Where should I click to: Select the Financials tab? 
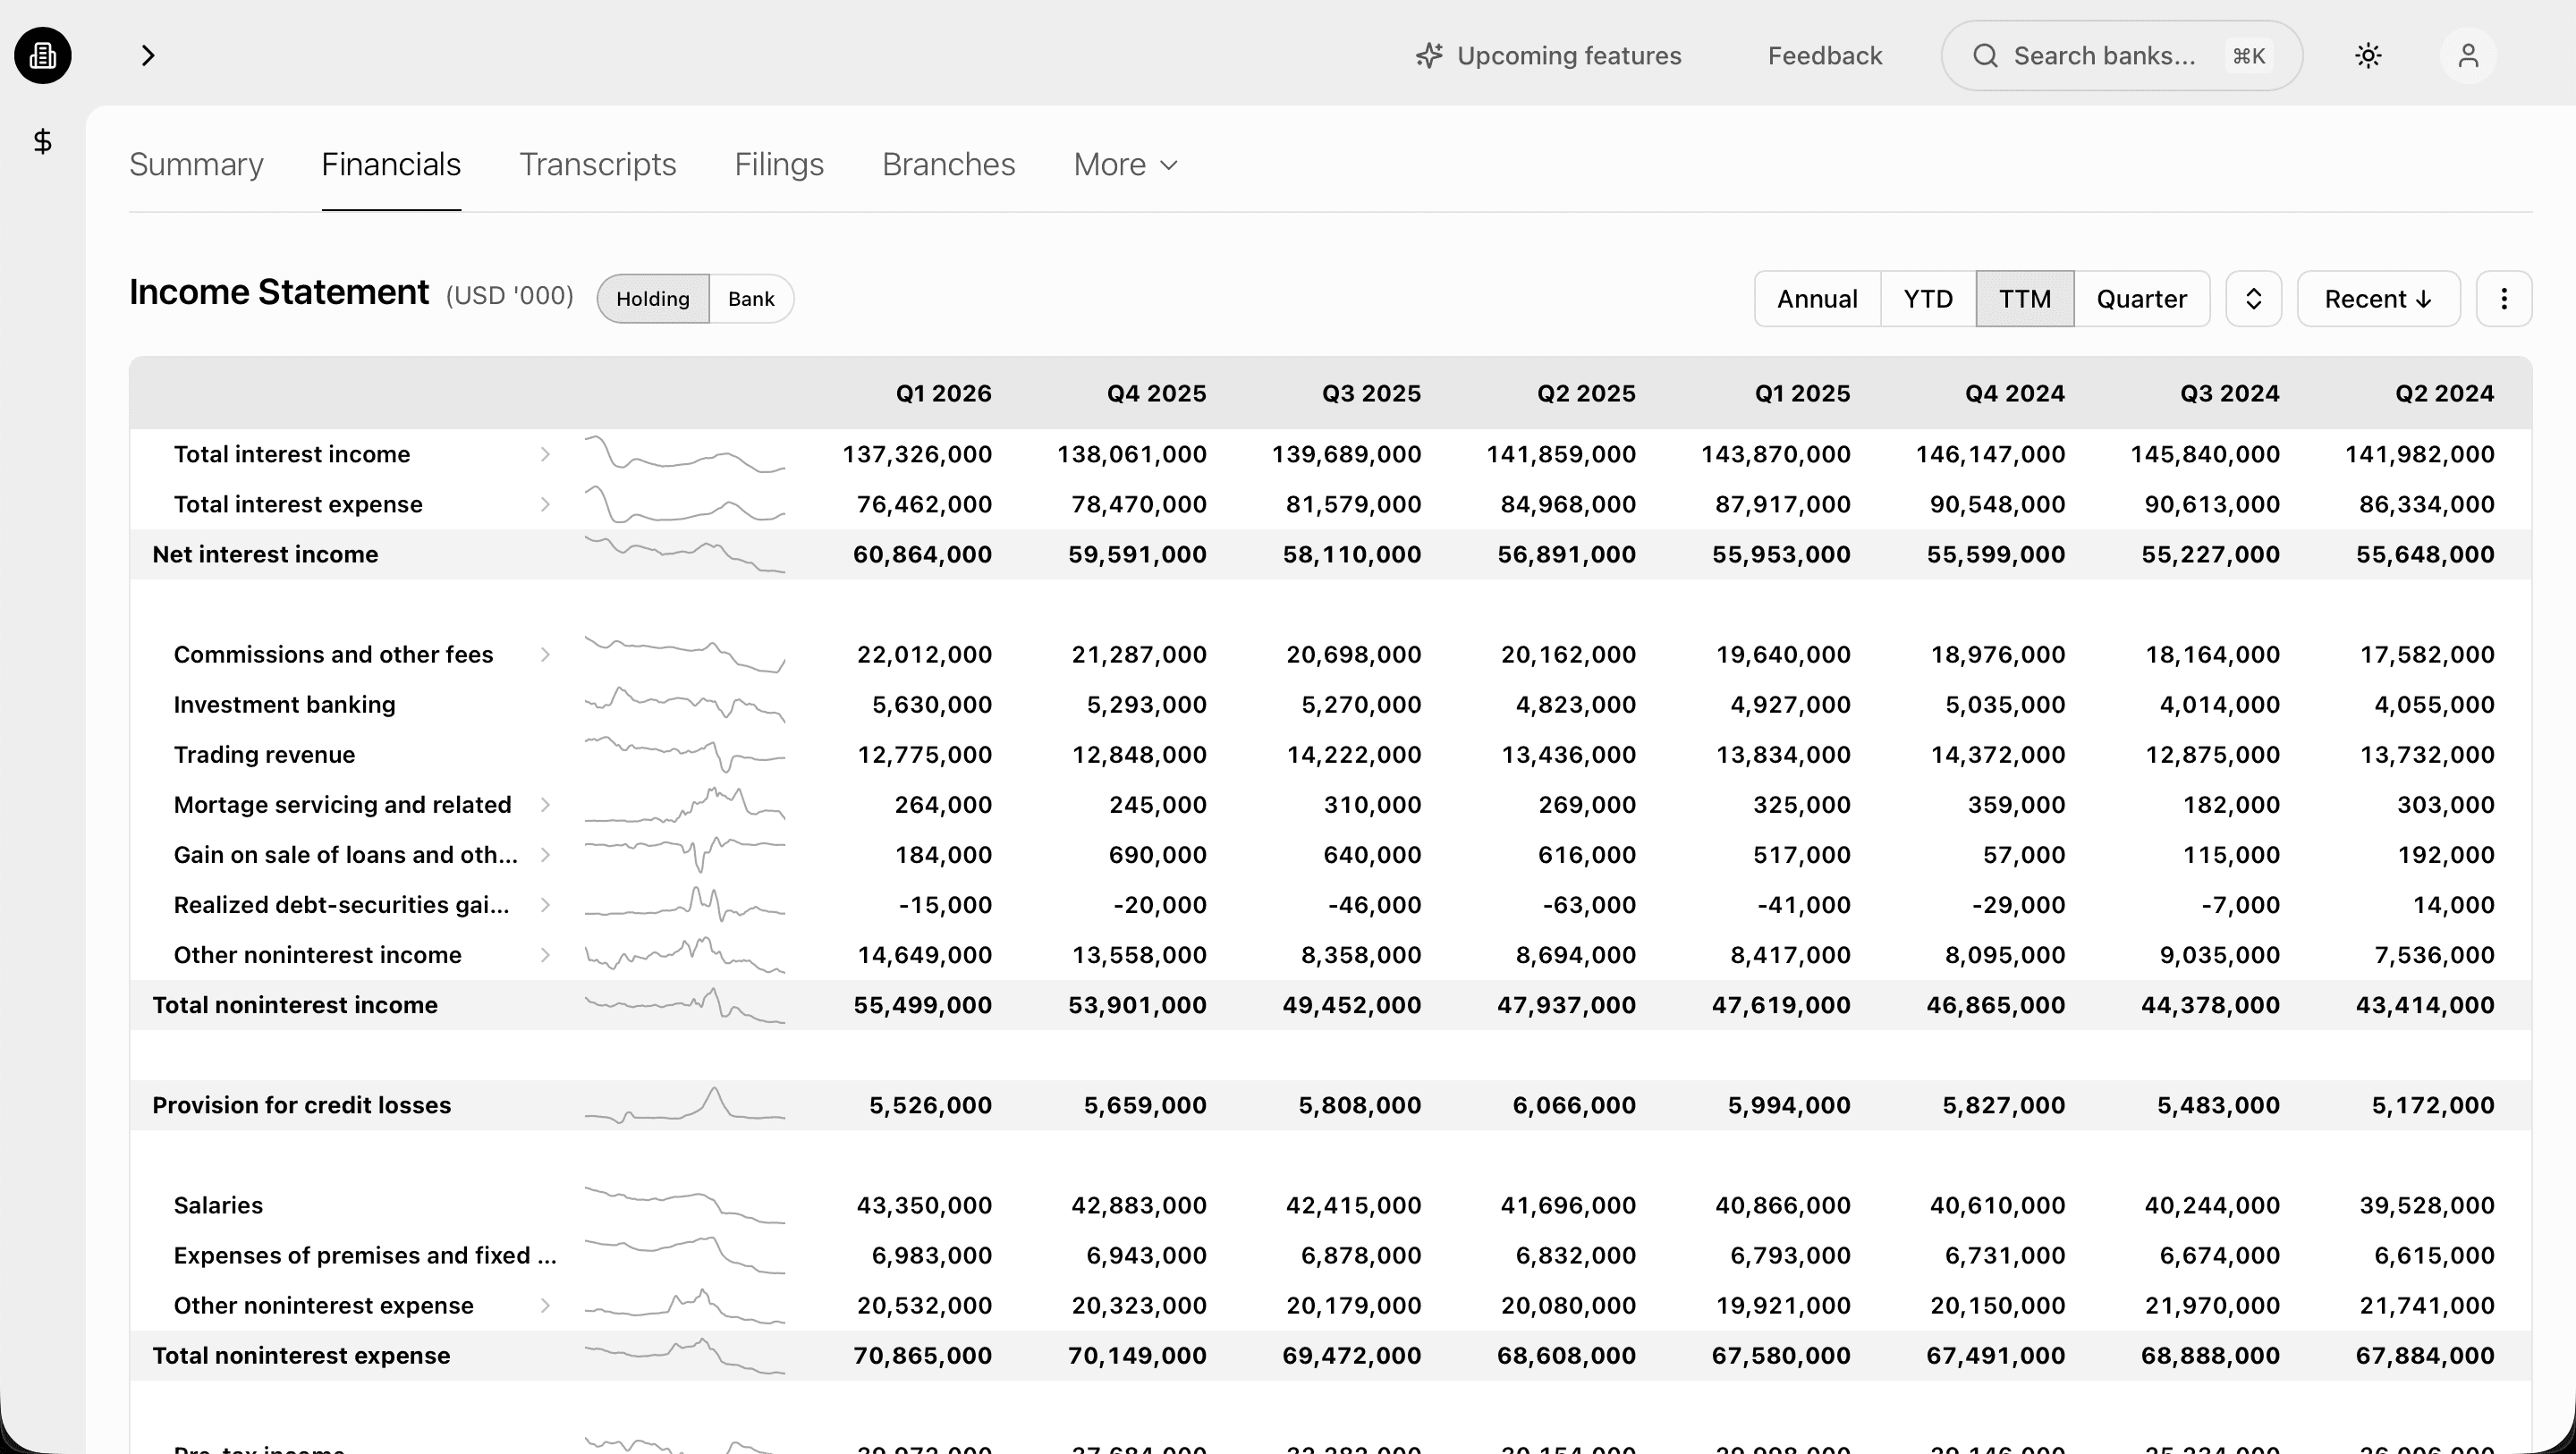pos(391,164)
